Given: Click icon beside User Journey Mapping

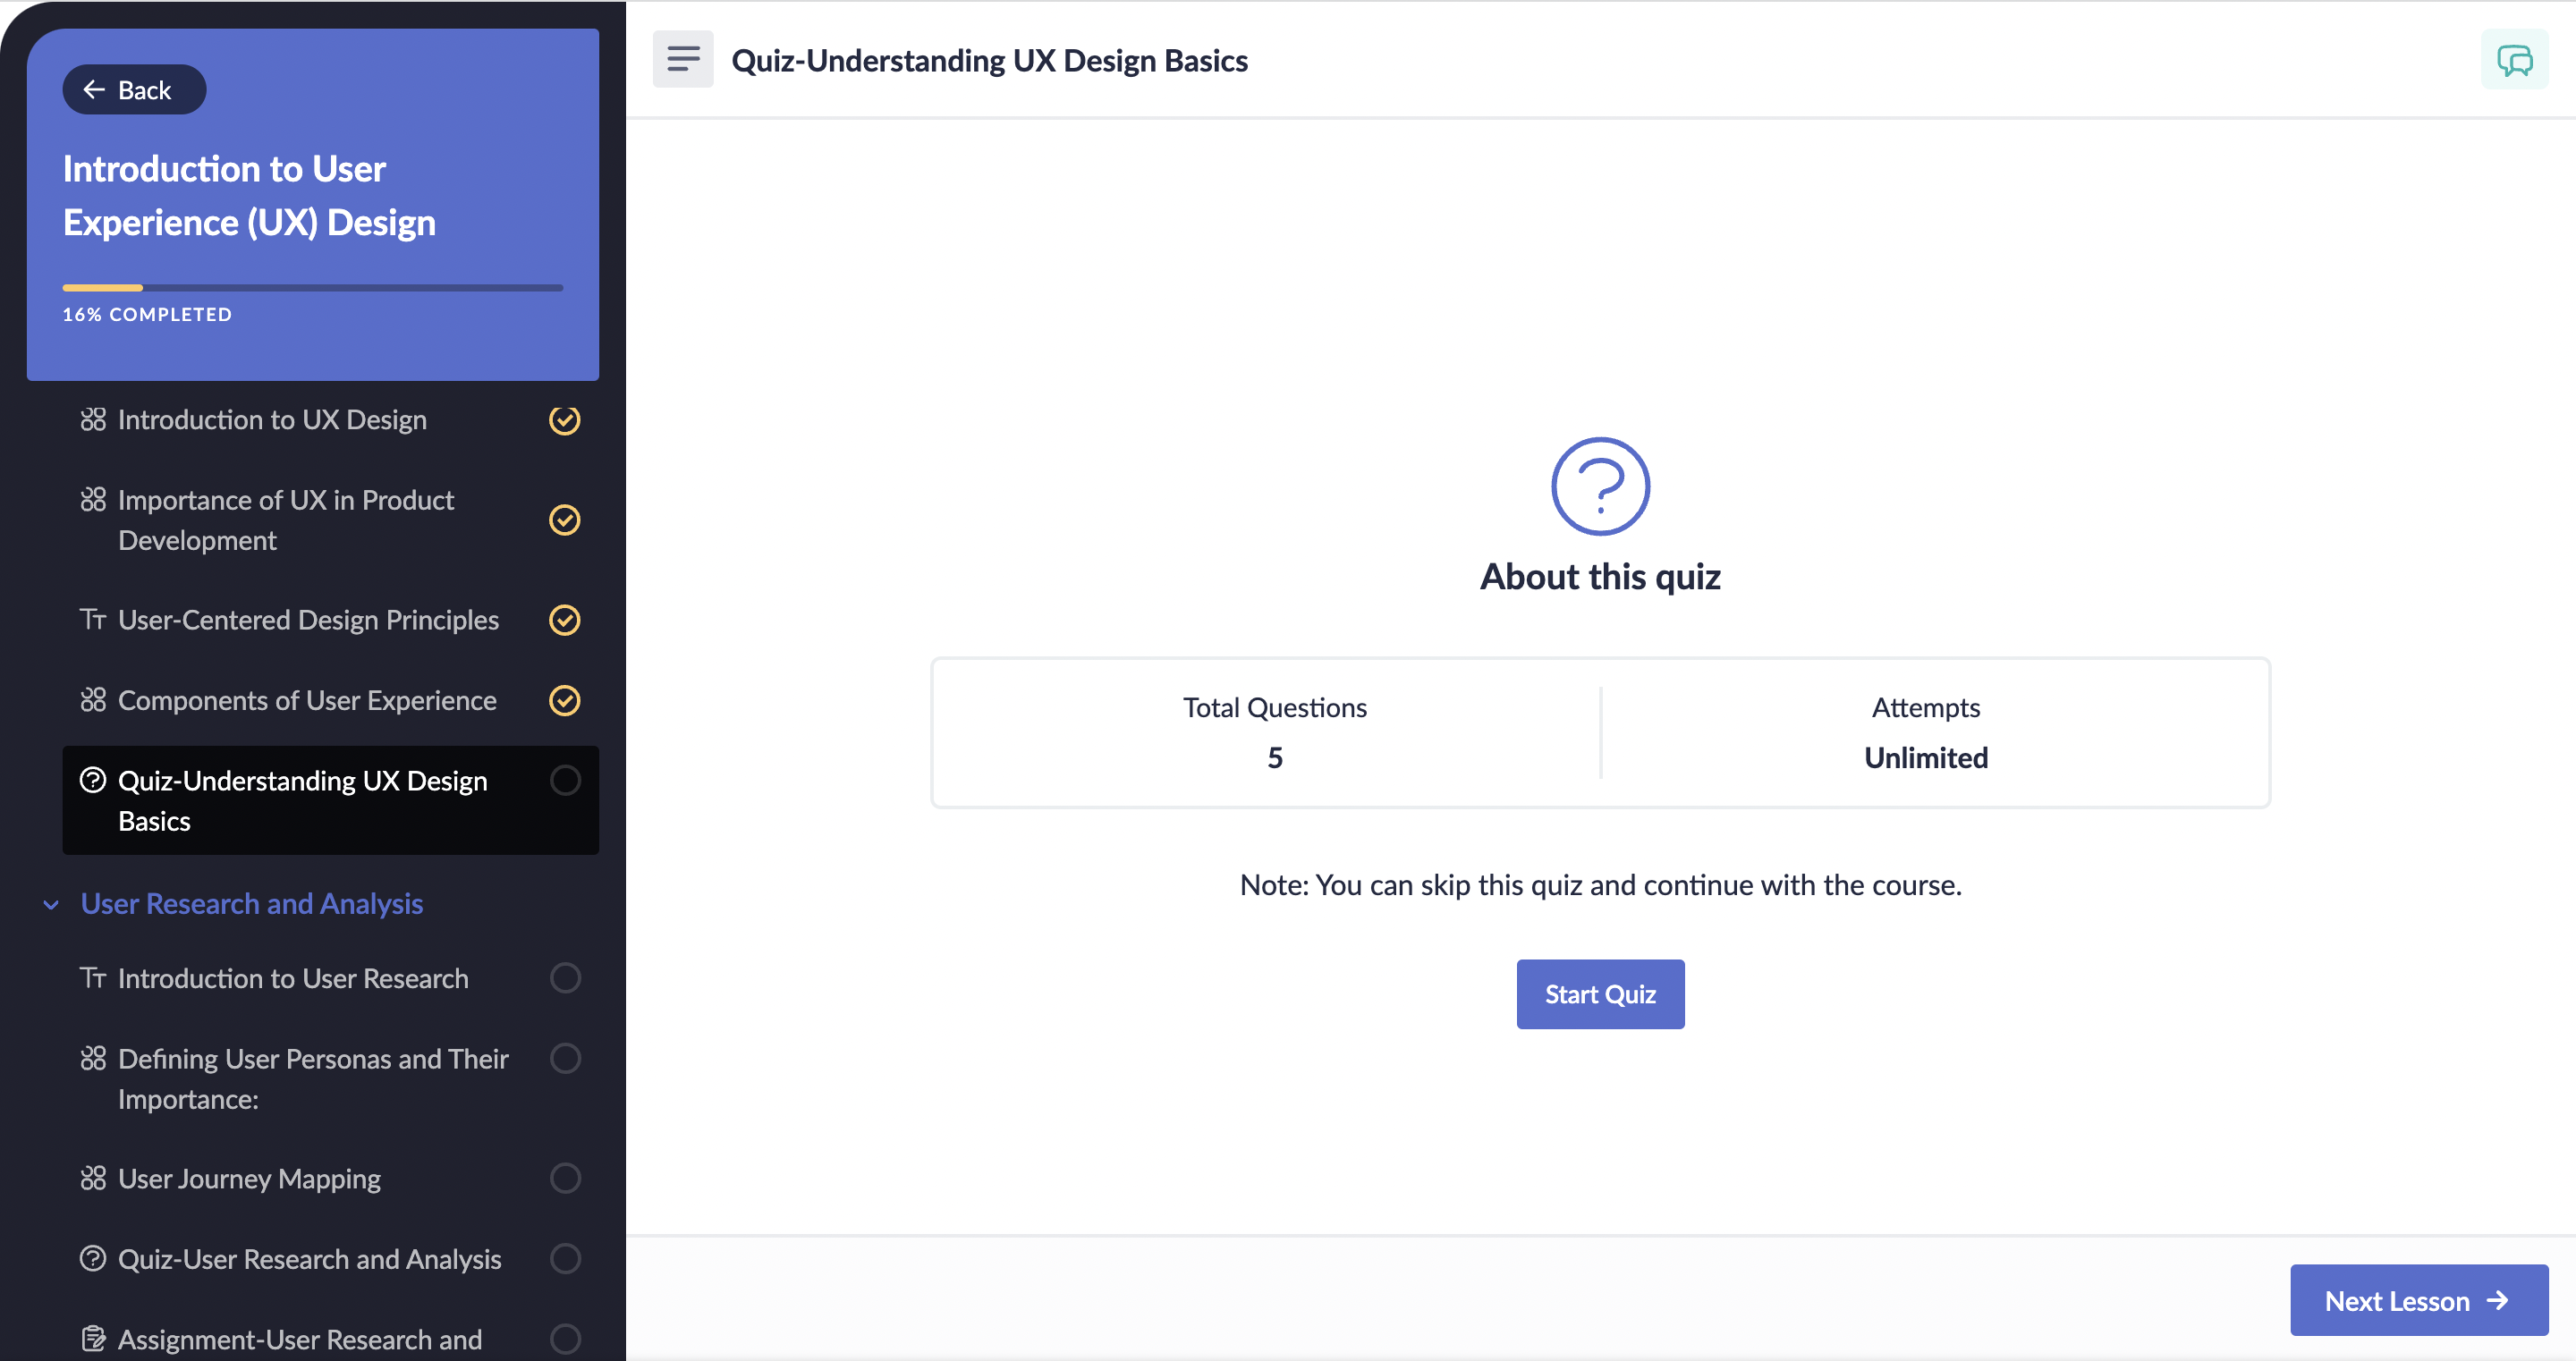Looking at the screenshot, I should [x=93, y=1178].
